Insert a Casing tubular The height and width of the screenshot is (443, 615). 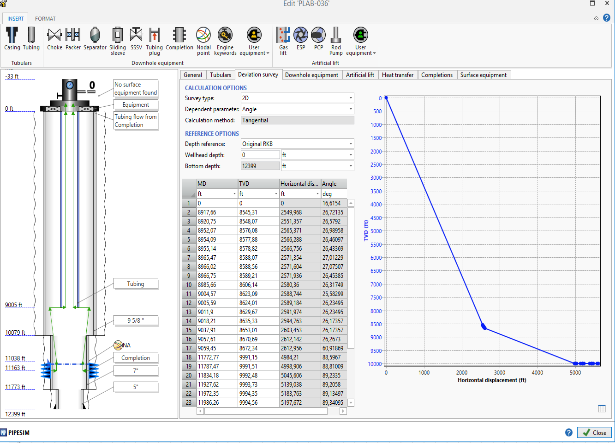tap(12, 38)
